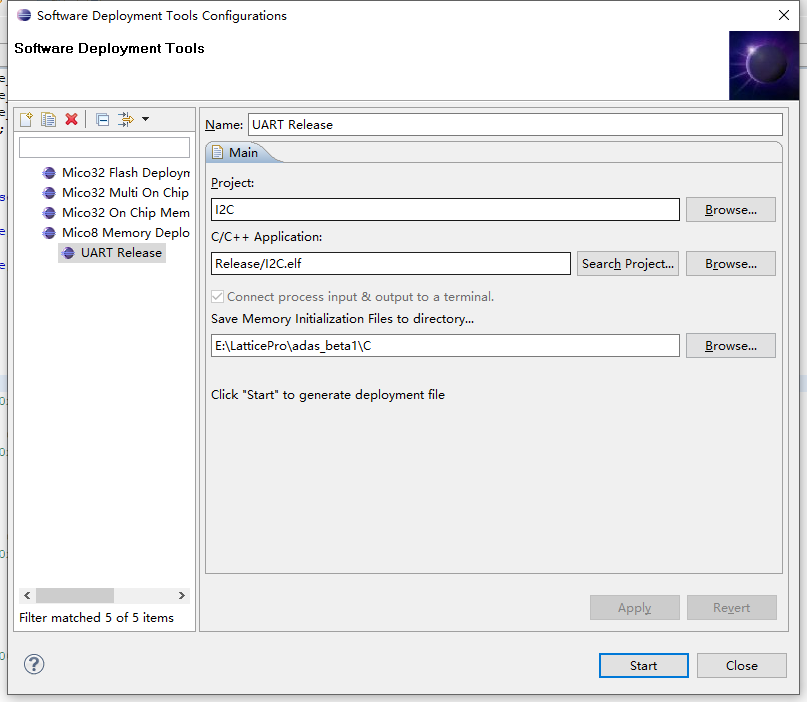This screenshot has height=702, width=807.
Task: Close window with title bar X
Action: [784, 15]
